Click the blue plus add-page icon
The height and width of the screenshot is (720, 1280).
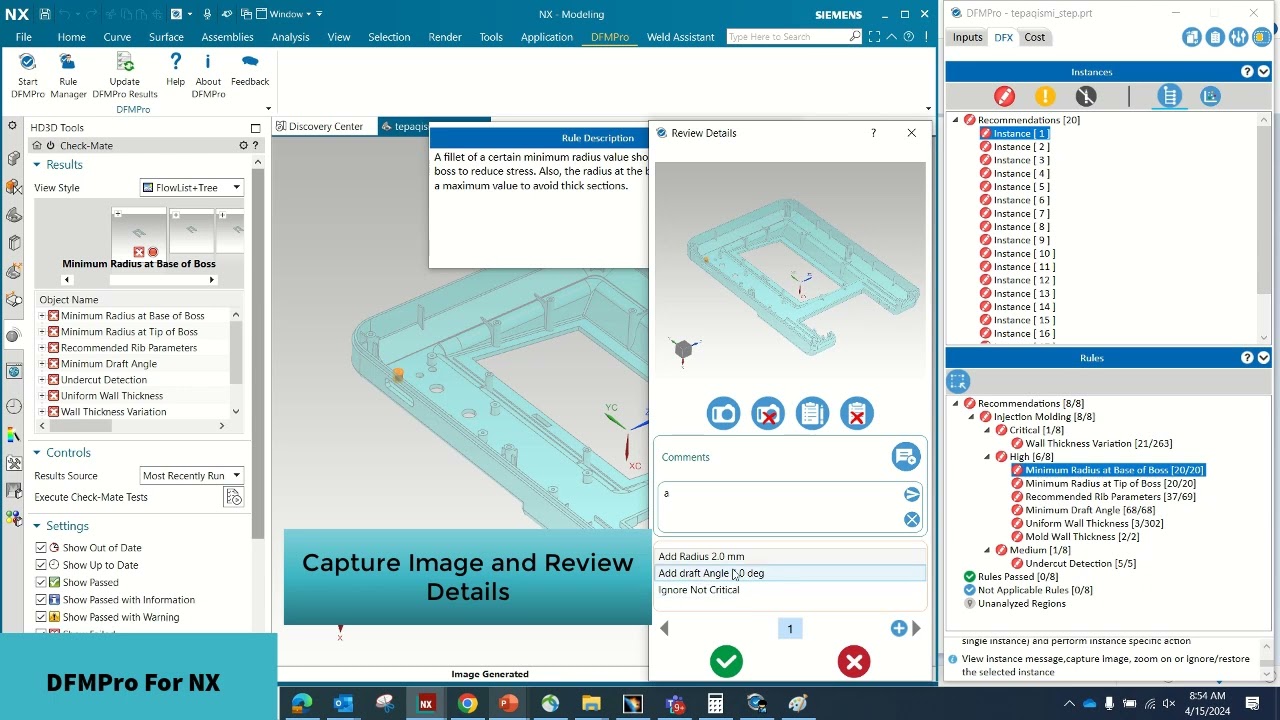pyautogui.click(x=898, y=628)
